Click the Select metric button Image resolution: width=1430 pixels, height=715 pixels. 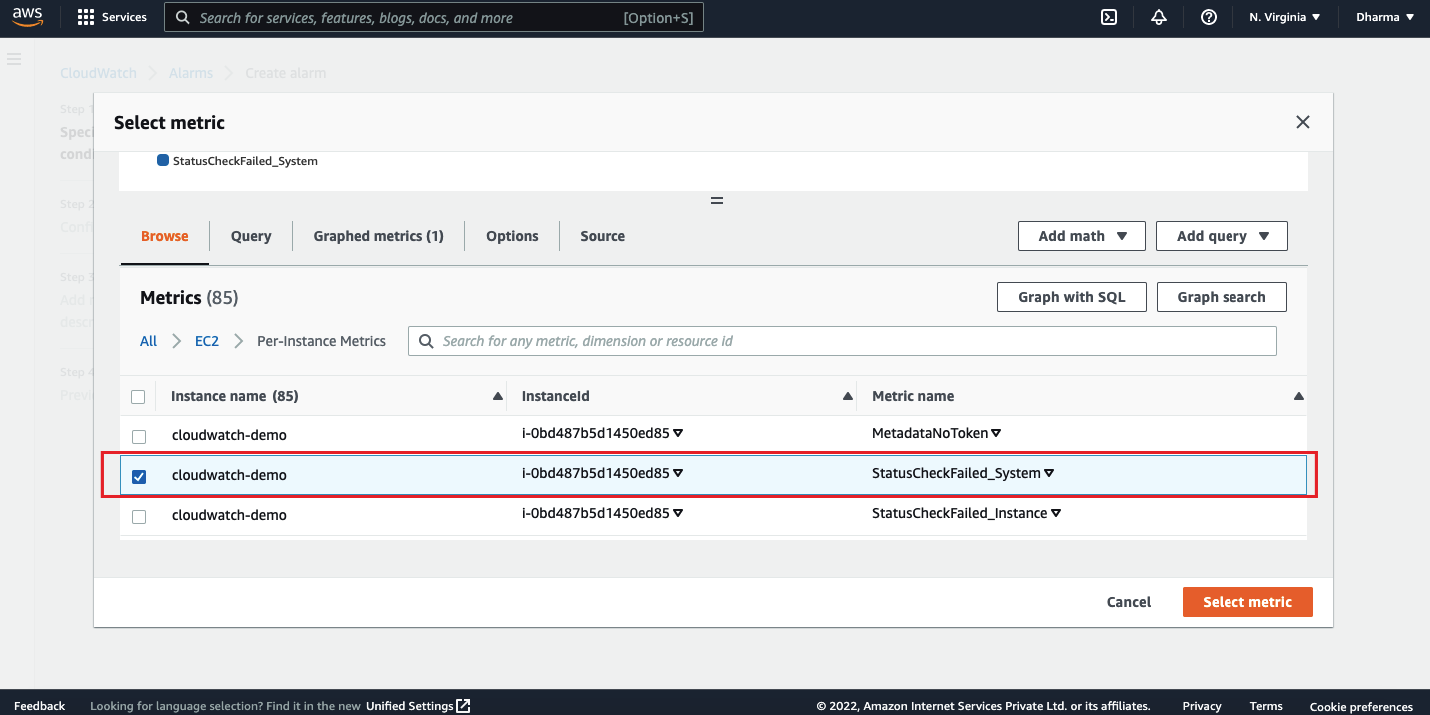[1247, 602]
